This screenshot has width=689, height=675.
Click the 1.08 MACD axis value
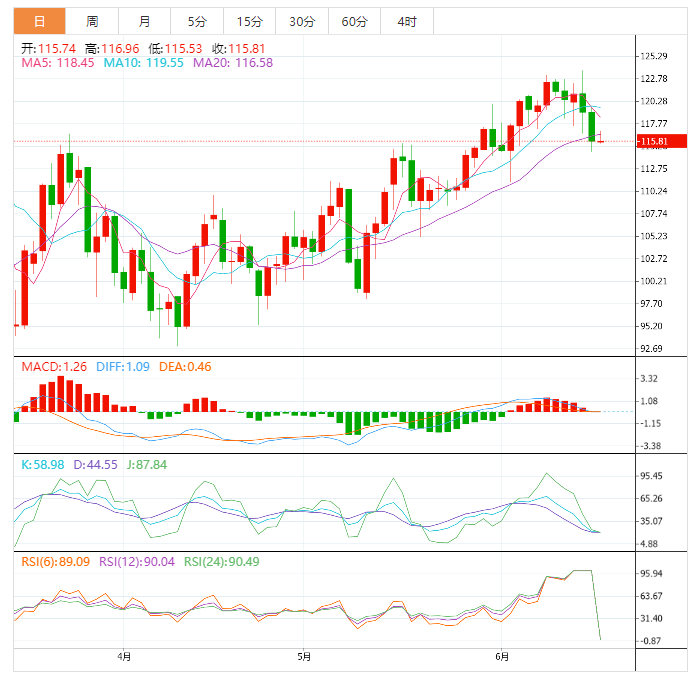pos(649,401)
